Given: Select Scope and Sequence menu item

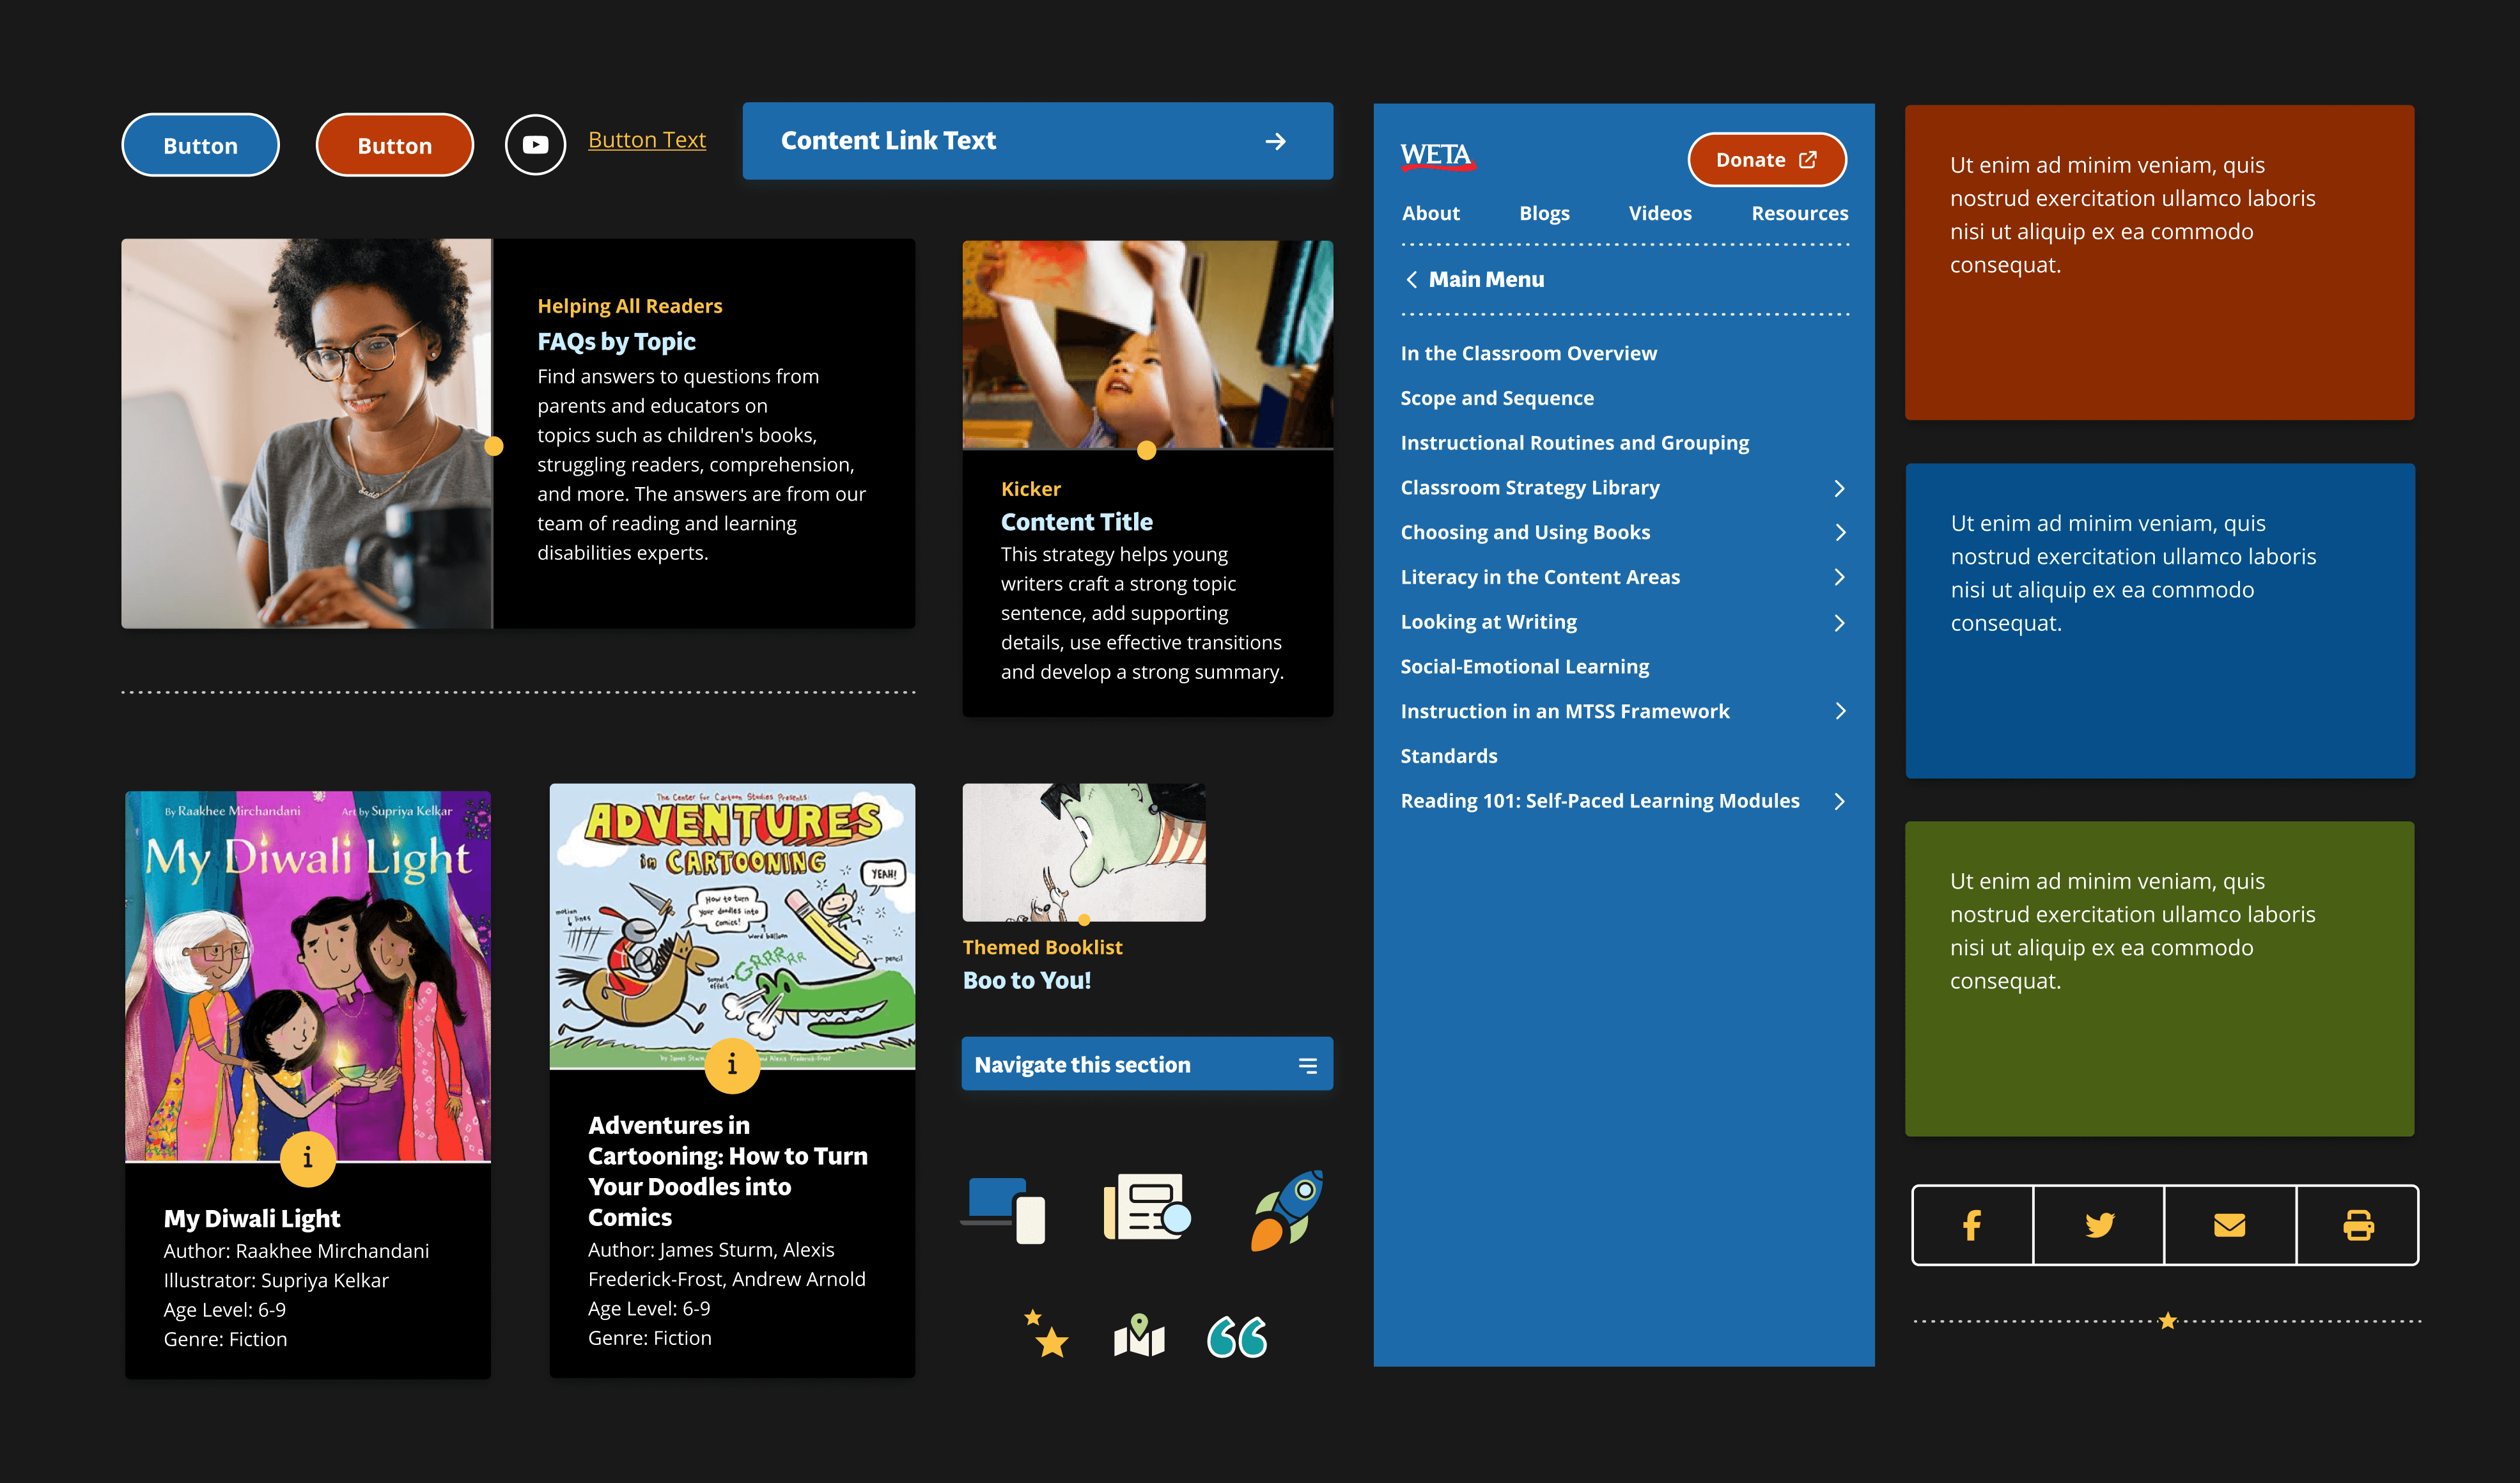Looking at the screenshot, I should (1497, 398).
